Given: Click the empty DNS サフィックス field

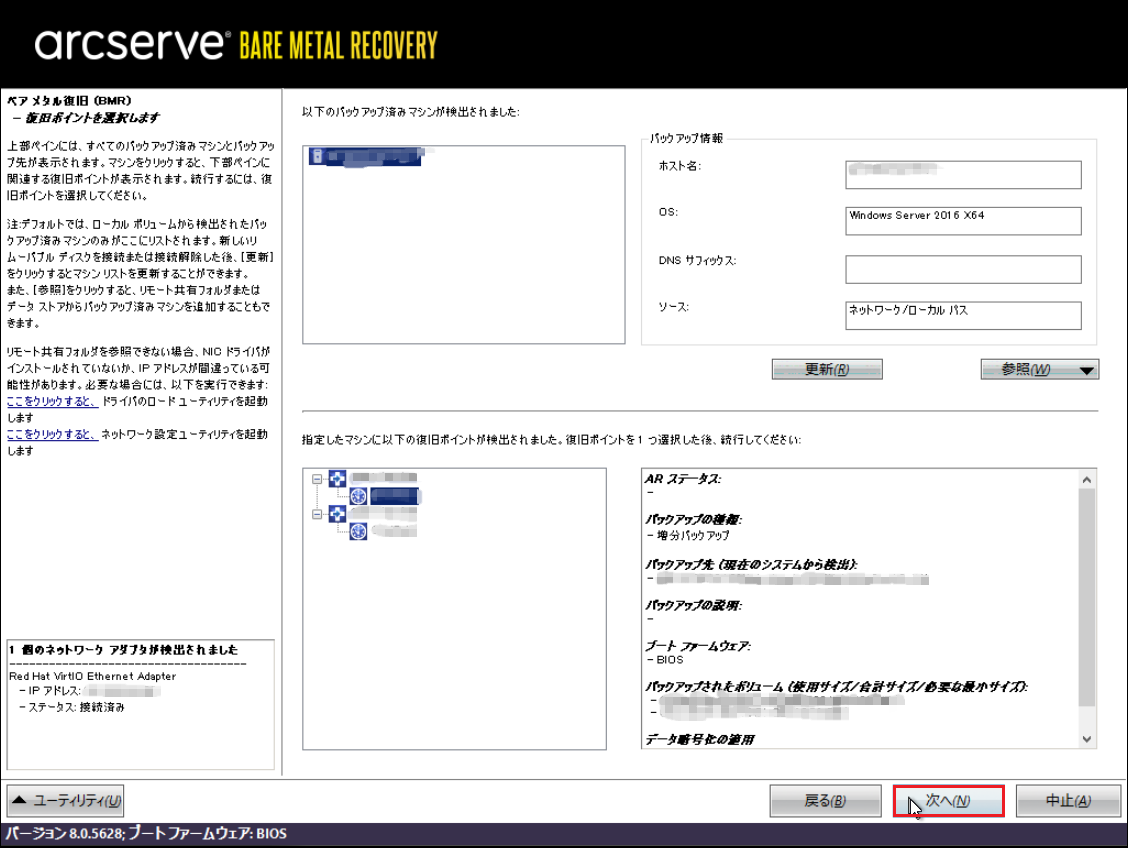Looking at the screenshot, I should click(963, 269).
